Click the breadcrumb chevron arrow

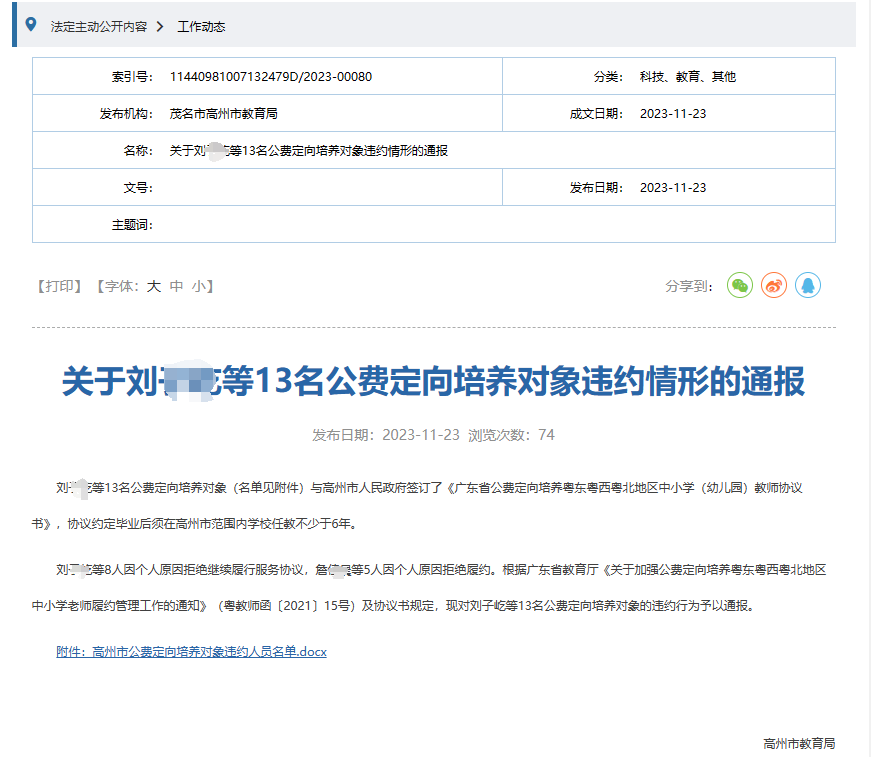tap(160, 27)
